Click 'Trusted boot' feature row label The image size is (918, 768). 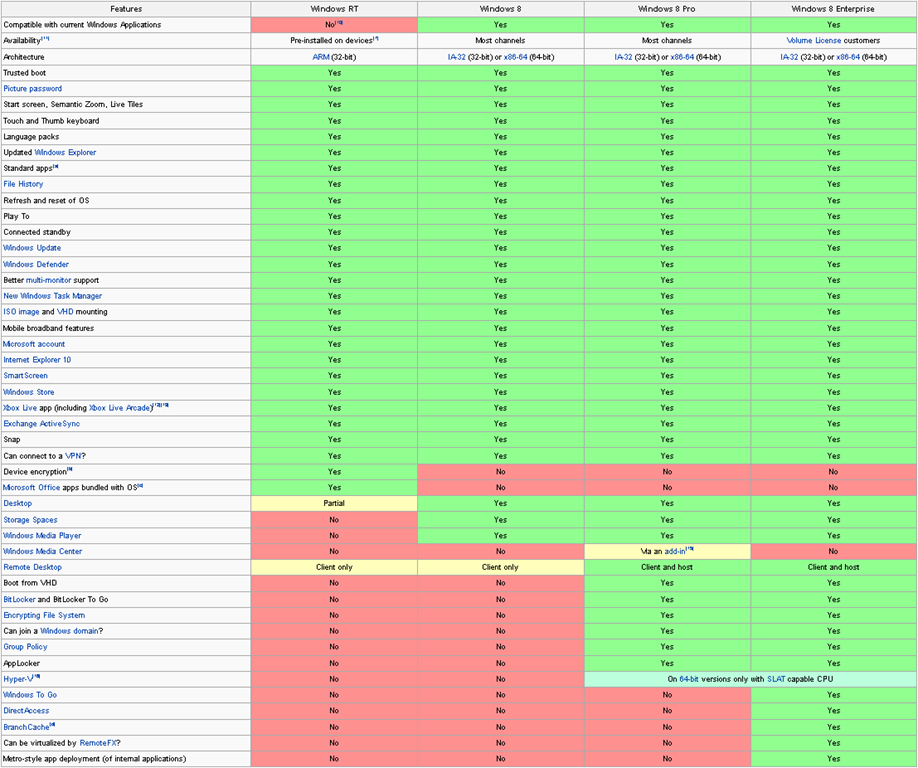click(x=25, y=73)
